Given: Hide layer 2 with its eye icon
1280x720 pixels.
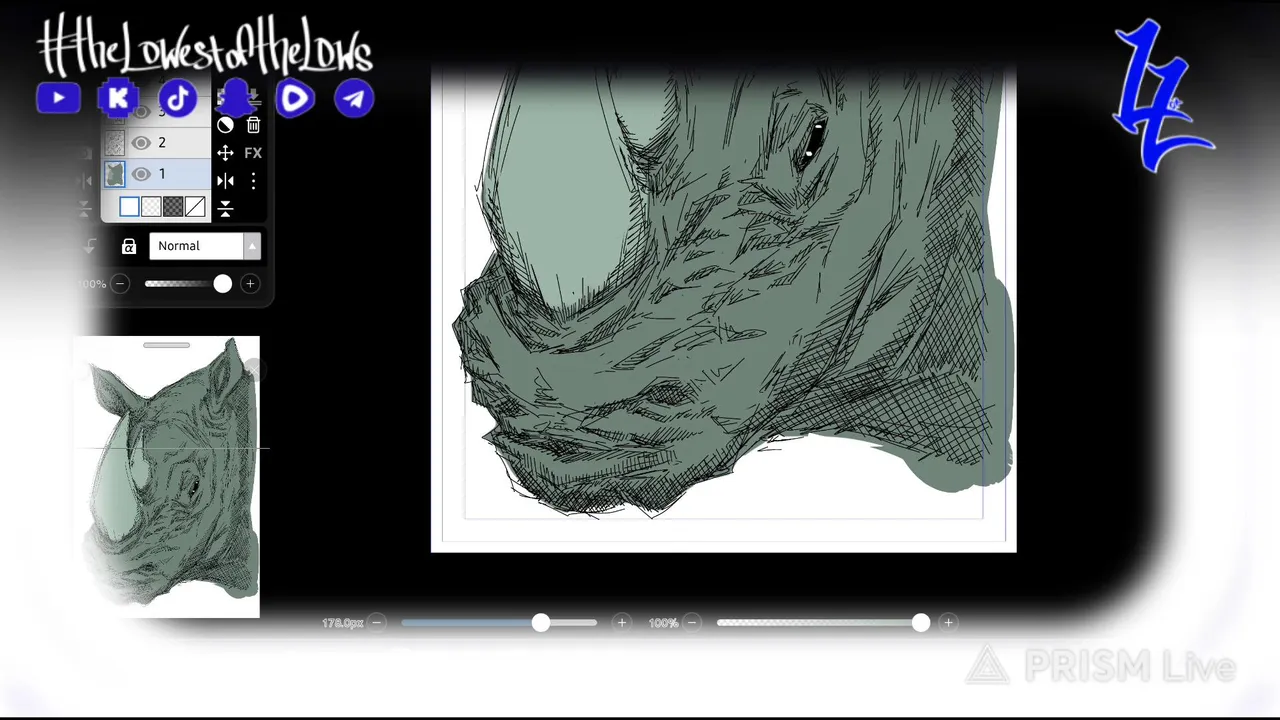Looking at the screenshot, I should click(141, 143).
